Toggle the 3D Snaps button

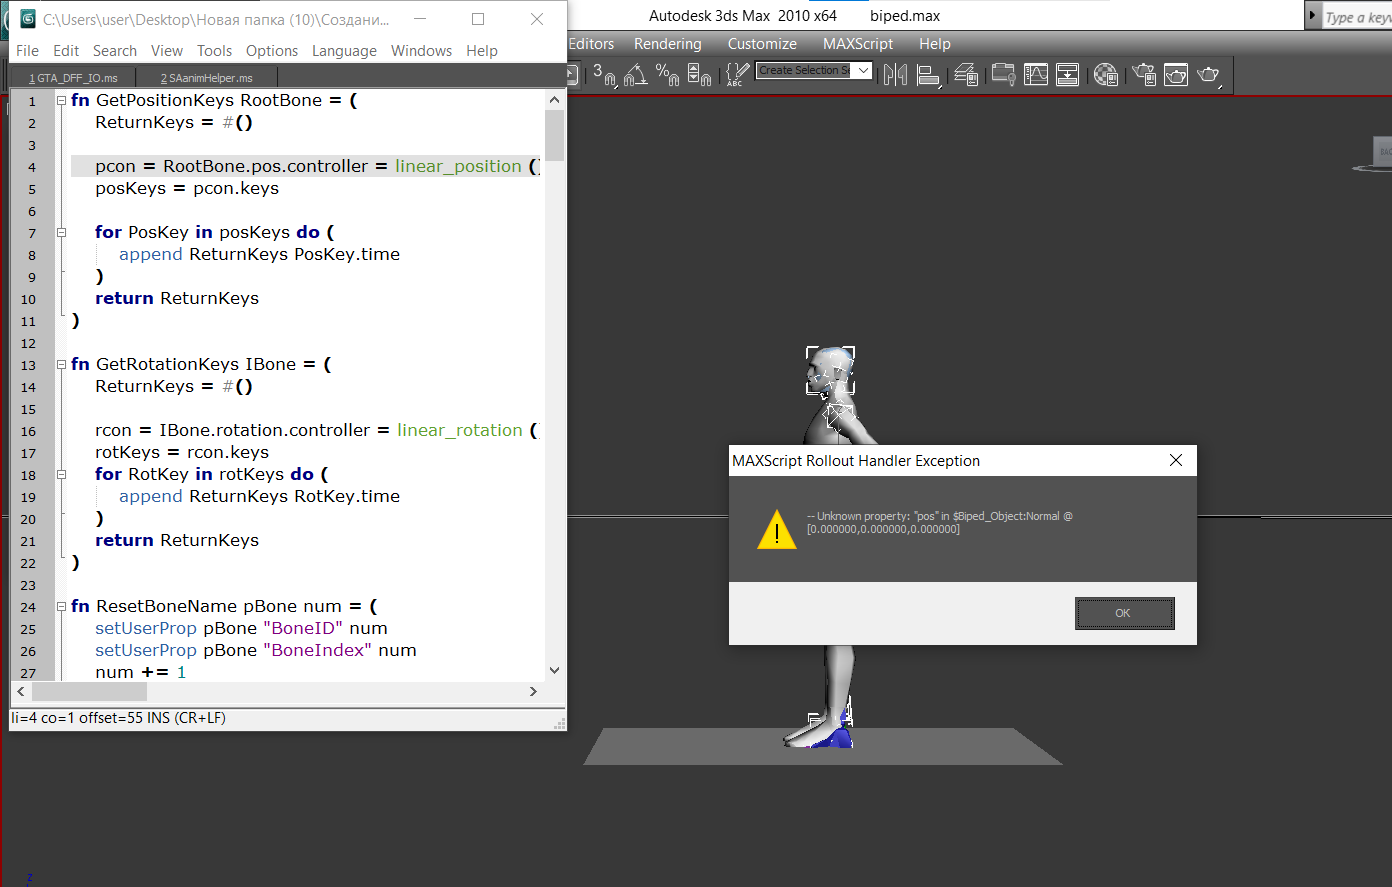[604, 75]
